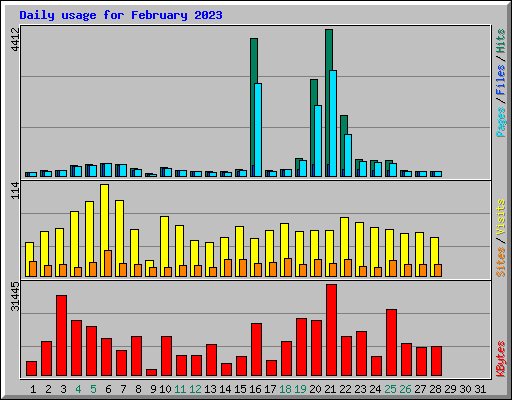Click day label 6 on the x-axis
The image size is (512, 400).
click(x=108, y=389)
